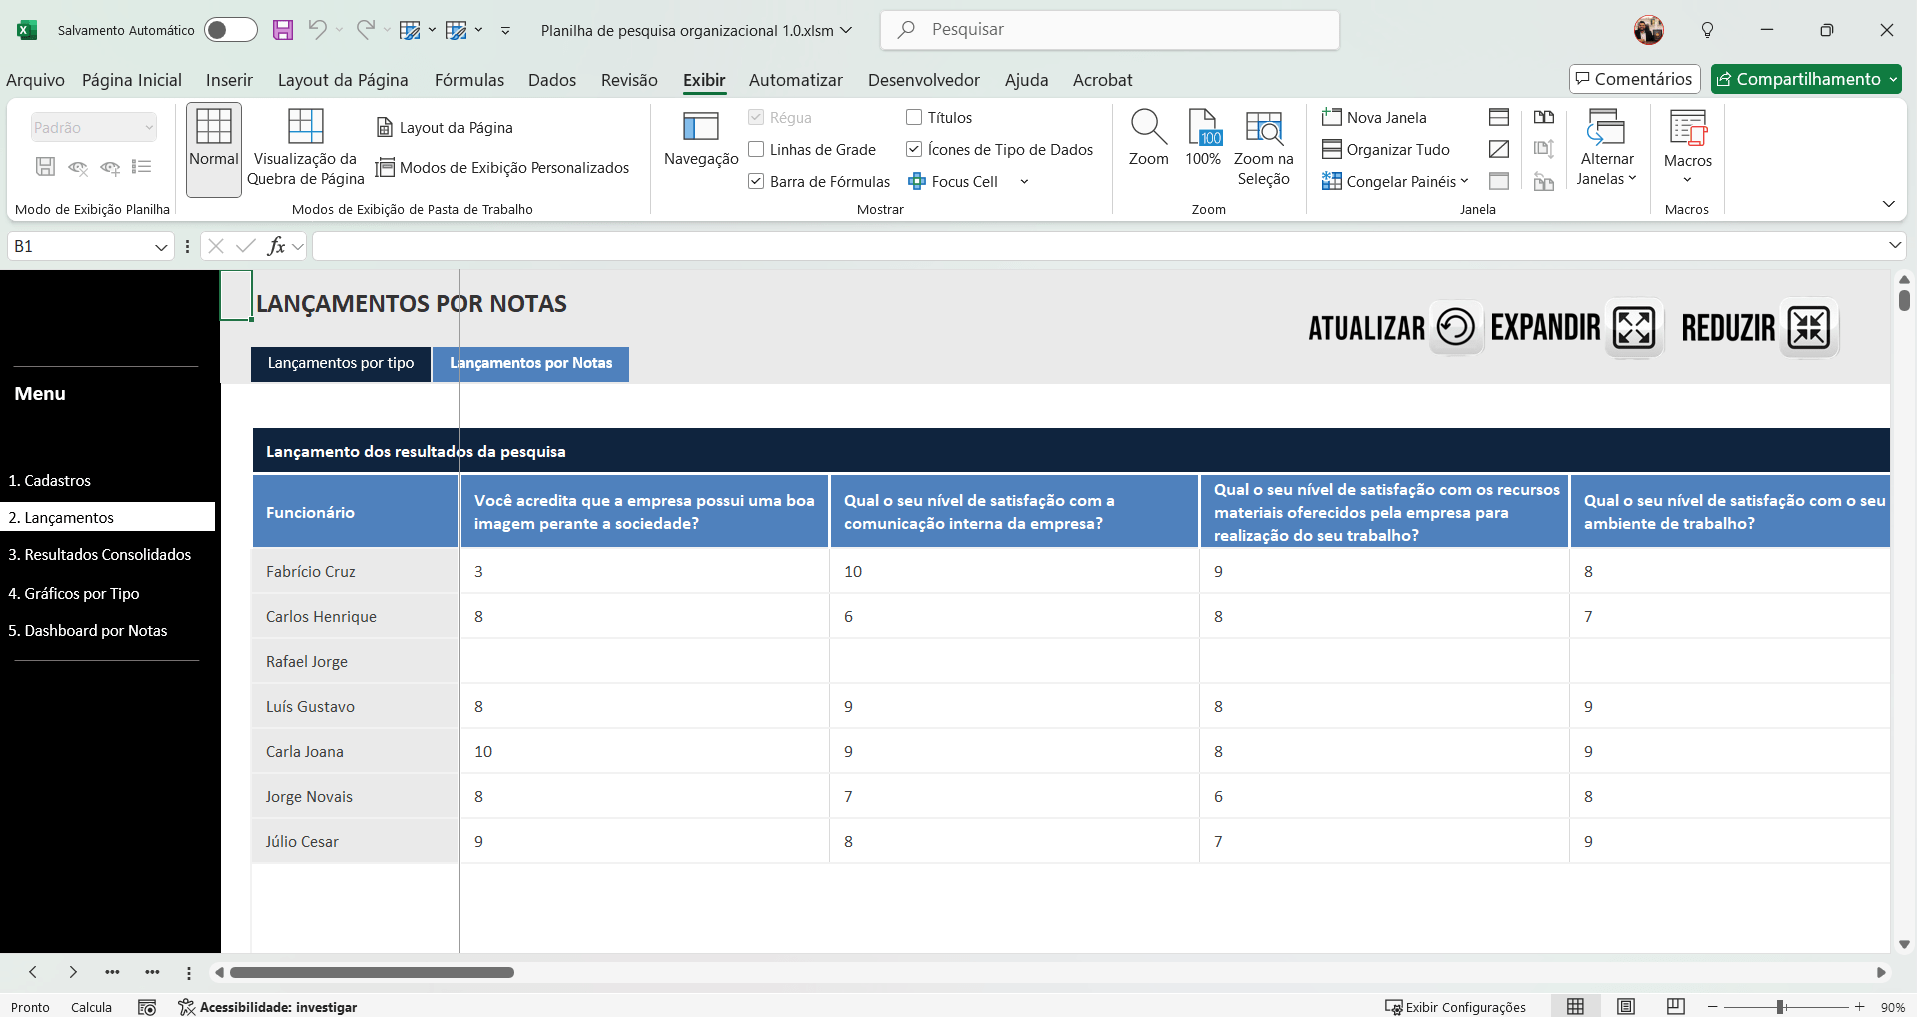The image size is (1917, 1017).
Task: Click the REDUZIR shrink icon
Action: [x=1809, y=327]
